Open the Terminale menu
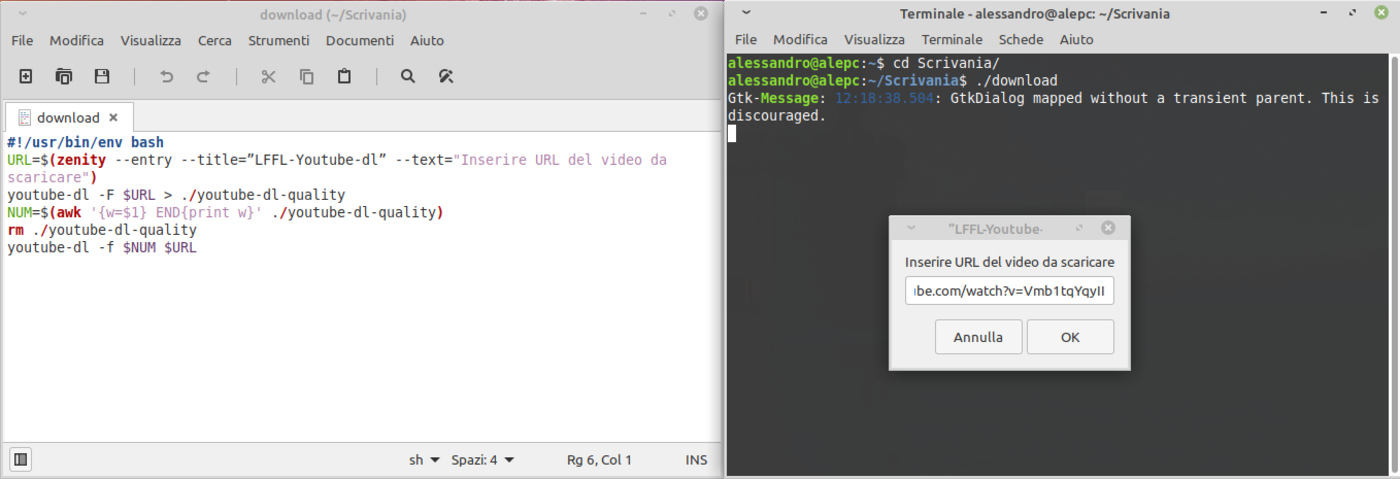This screenshot has width=1400, height=479. tap(952, 39)
